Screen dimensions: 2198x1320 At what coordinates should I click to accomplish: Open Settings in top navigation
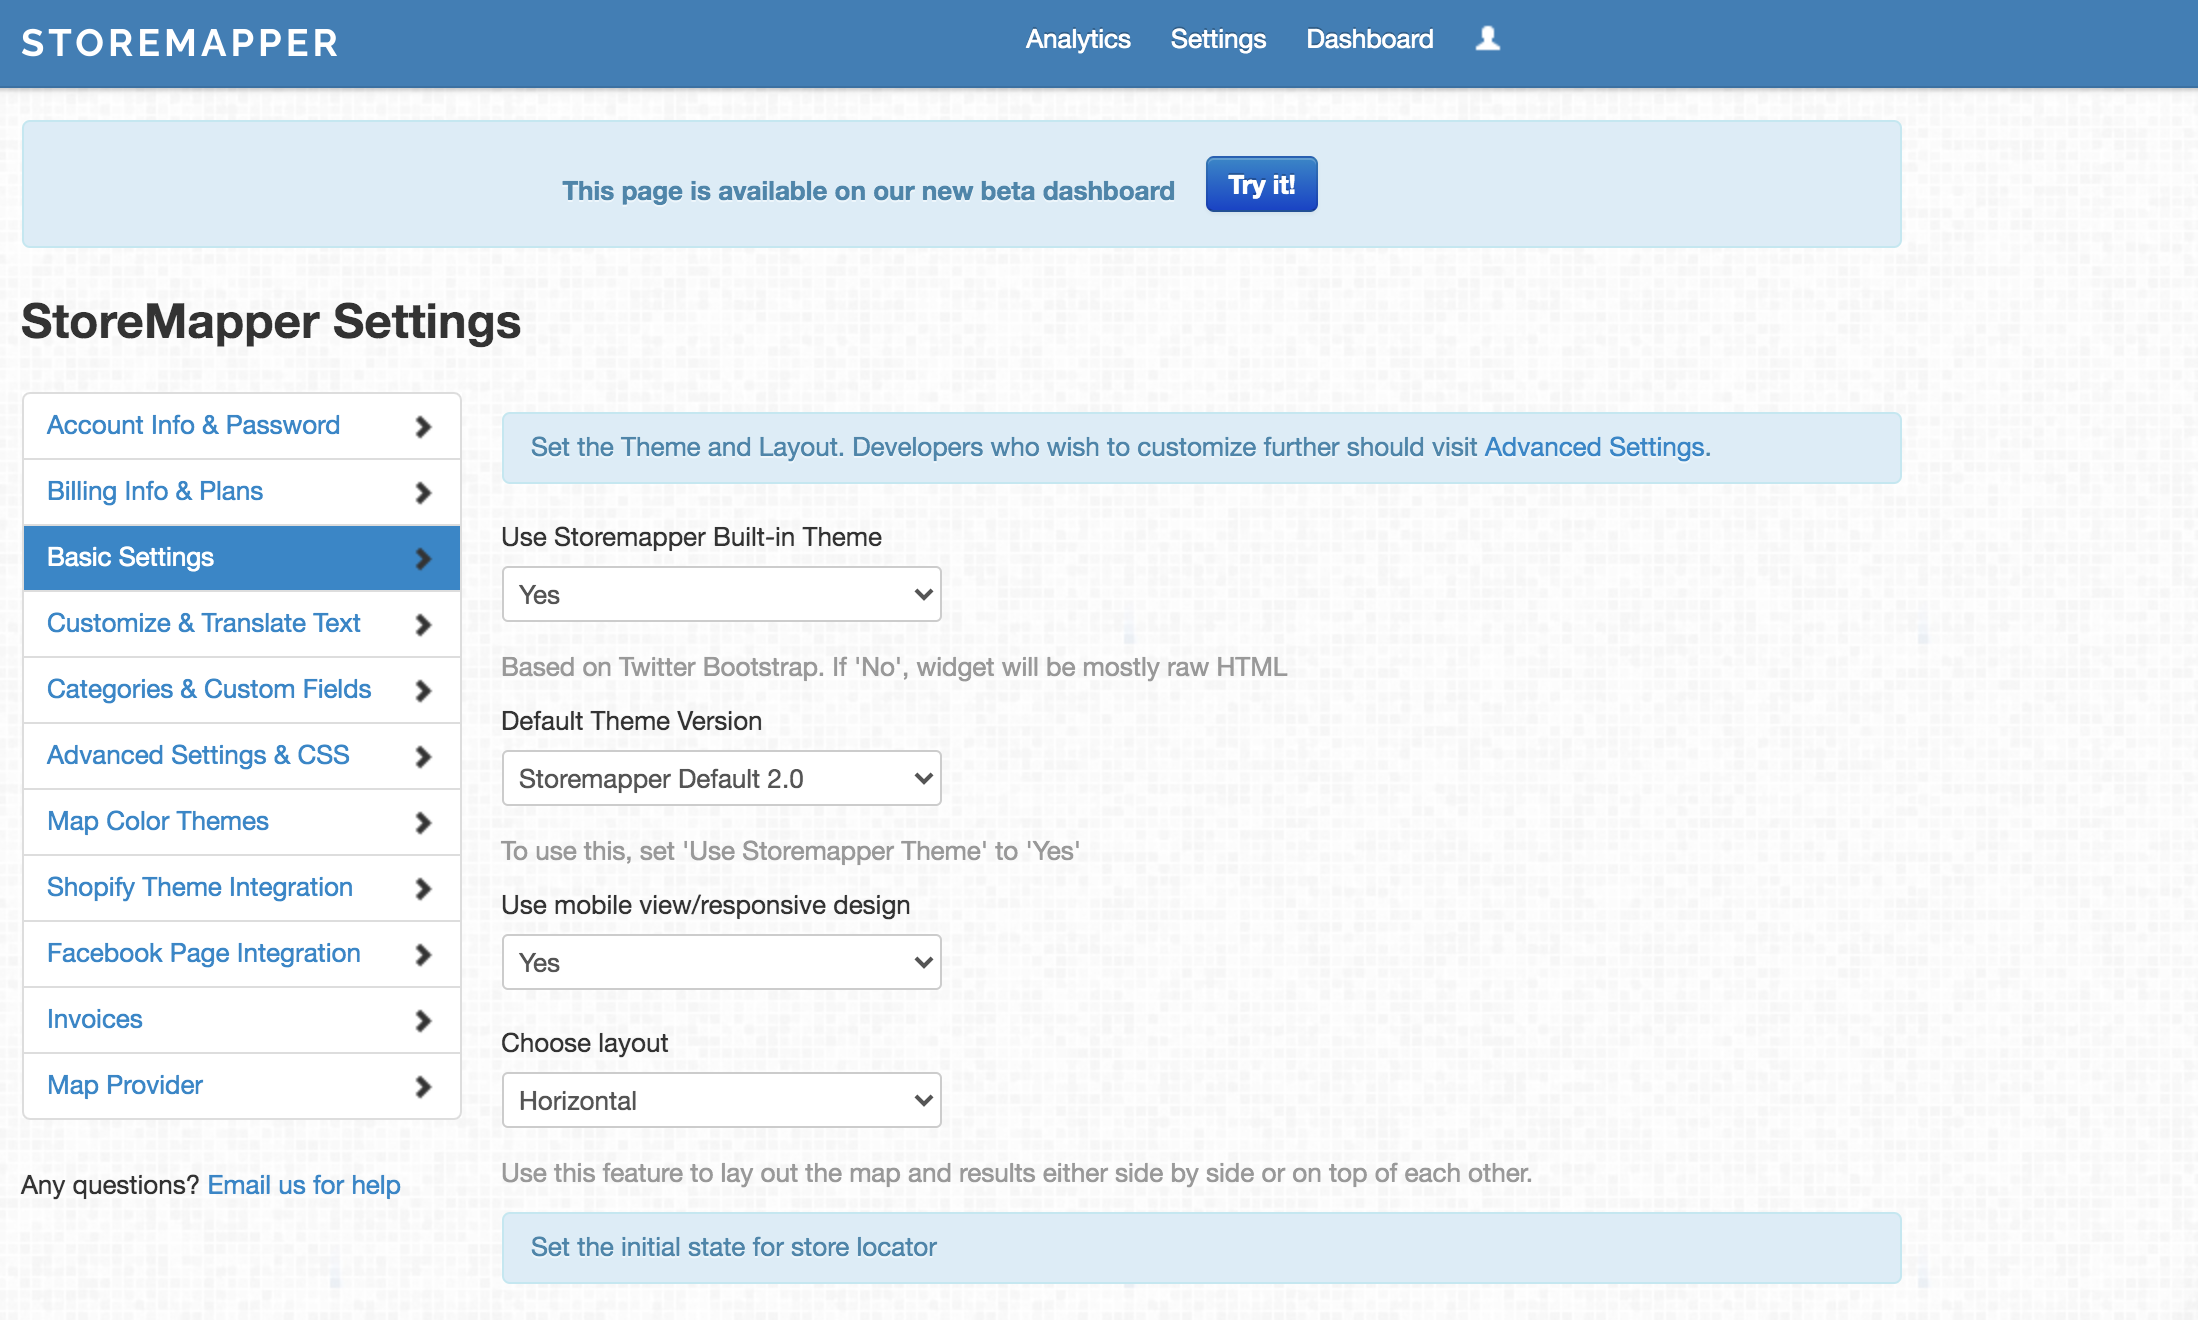pos(1218,39)
